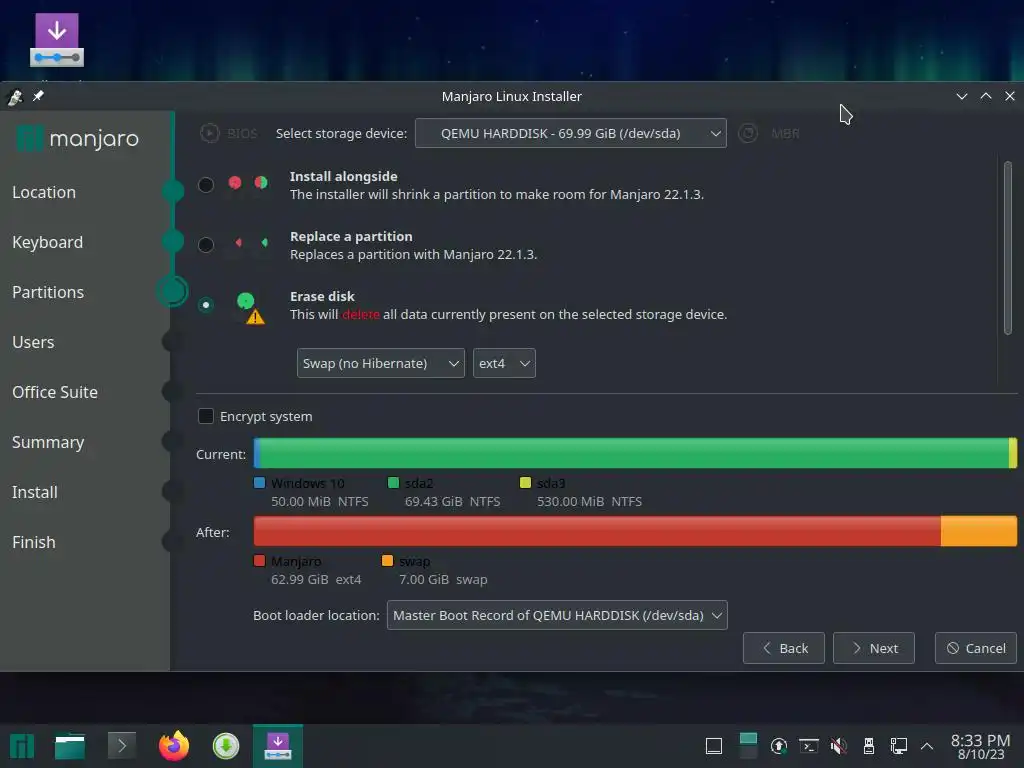Viewport: 1024px width, 768px height.
Task: Pin the installer window on all desktops
Action: 39,96
